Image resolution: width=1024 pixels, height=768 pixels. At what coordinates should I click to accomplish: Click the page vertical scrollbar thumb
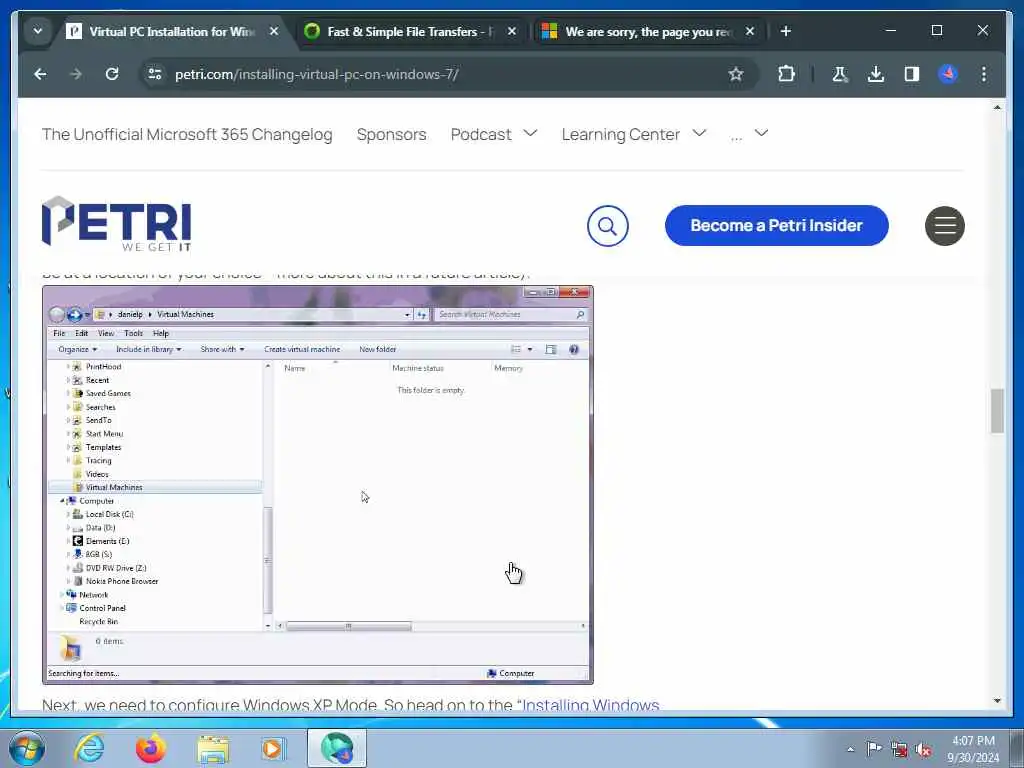click(997, 411)
